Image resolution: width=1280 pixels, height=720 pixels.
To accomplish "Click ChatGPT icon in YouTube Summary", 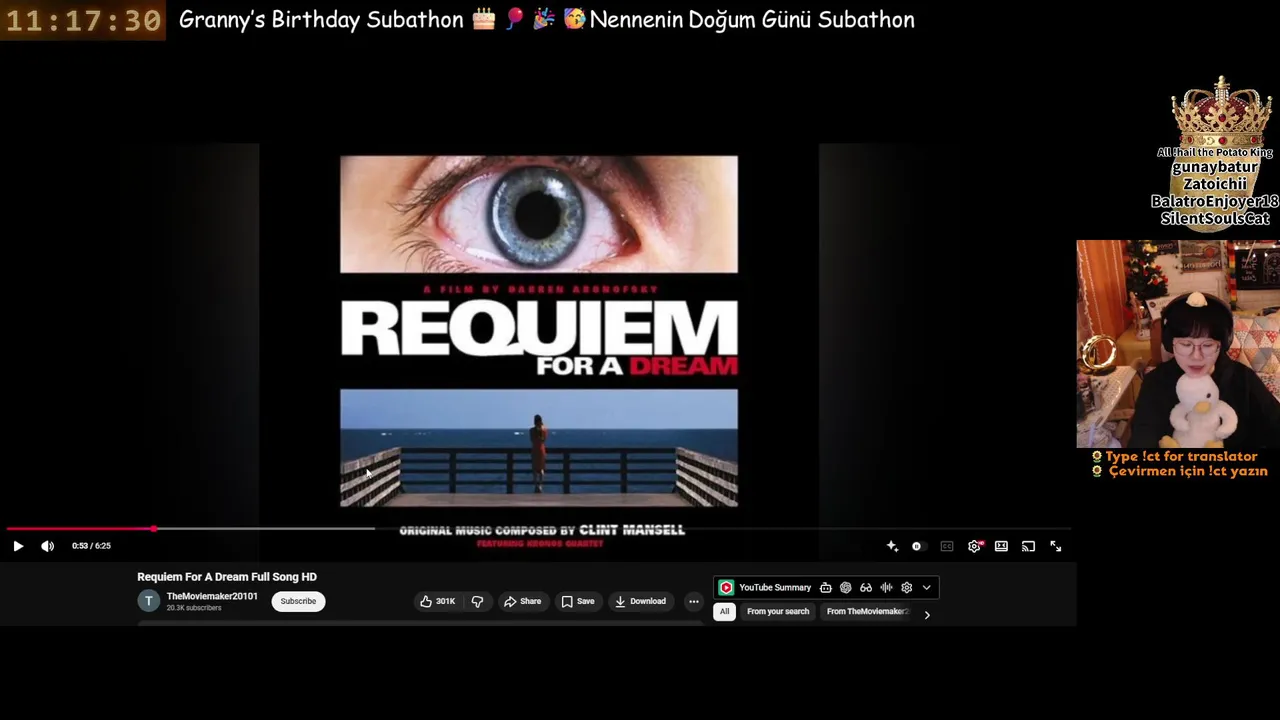I will pyautogui.click(x=846, y=588).
